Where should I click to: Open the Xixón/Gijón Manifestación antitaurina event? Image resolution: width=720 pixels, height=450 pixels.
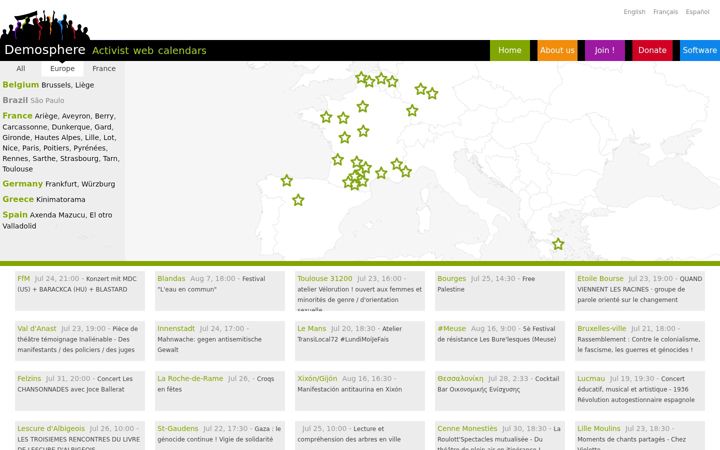click(360, 391)
